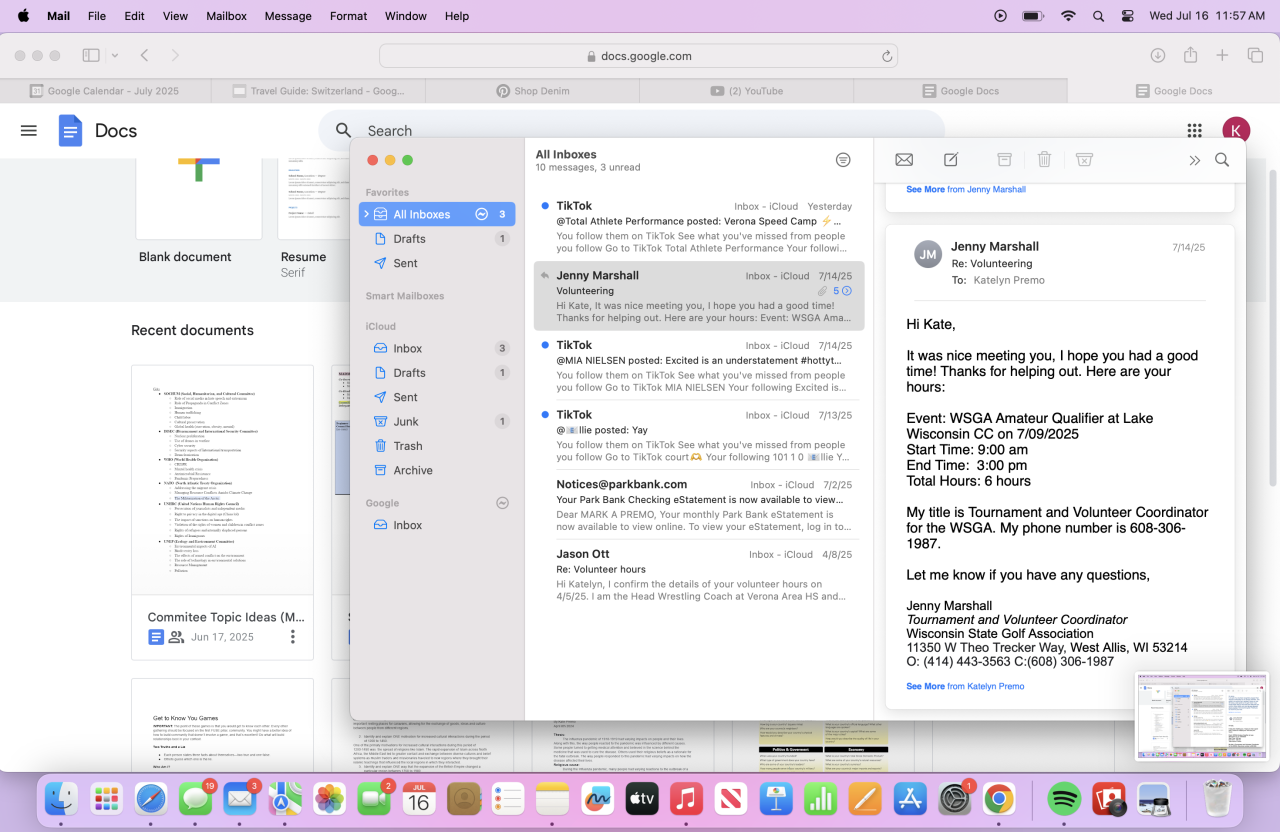This screenshot has width=1280, height=832.
Task: Toggle the Safari sidebar button
Action: tap(91, 56)
